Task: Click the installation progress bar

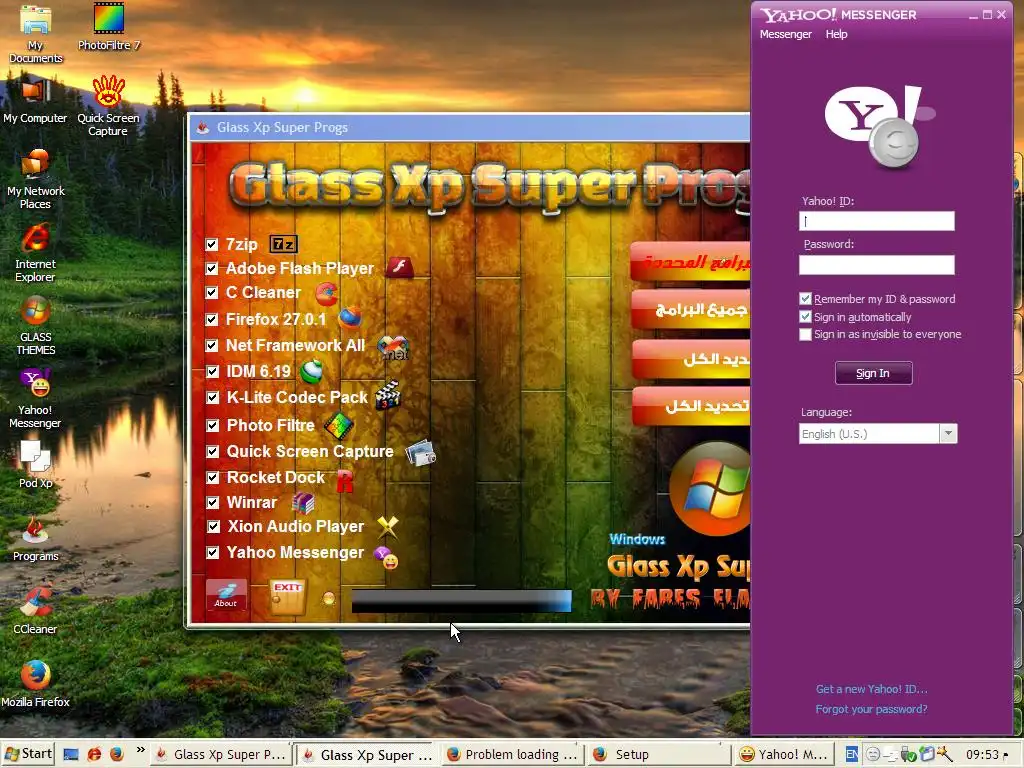Action: click(461, 601)
